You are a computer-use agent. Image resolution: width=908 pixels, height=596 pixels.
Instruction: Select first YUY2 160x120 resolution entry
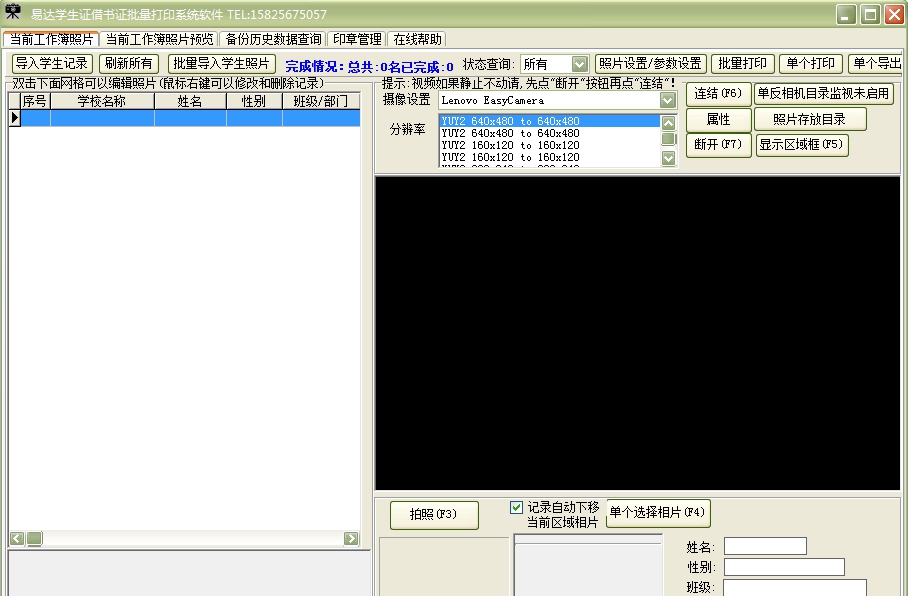tap(549, 145)
